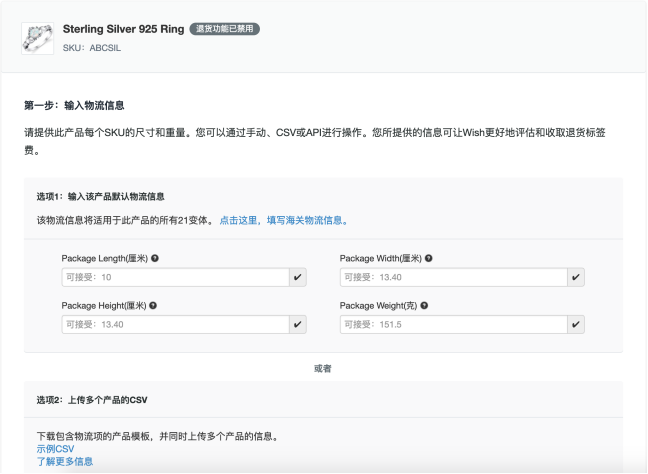Click help icon beside Package Height
This screenshot has height=474, width=648.
coord(153,306)
